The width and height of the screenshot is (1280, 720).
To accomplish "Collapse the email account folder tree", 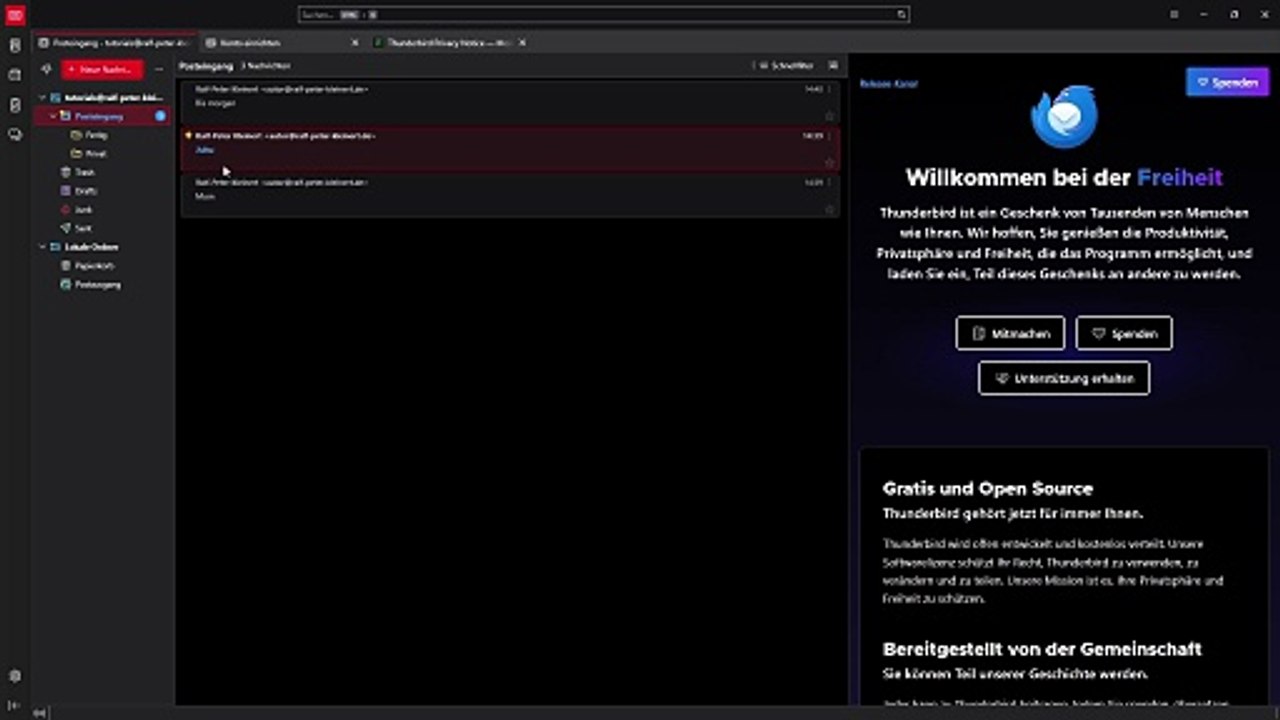I will click(43, 97).
